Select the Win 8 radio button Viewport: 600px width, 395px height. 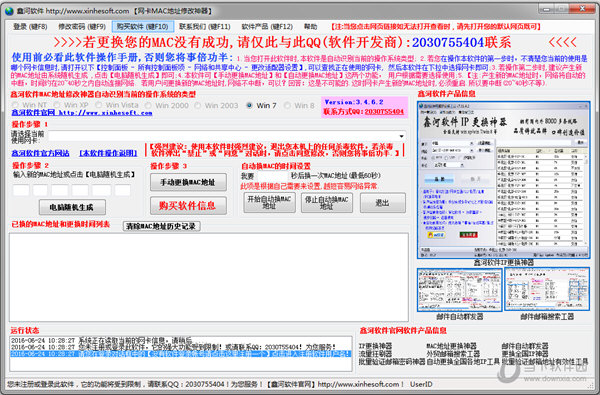point(299,105)
